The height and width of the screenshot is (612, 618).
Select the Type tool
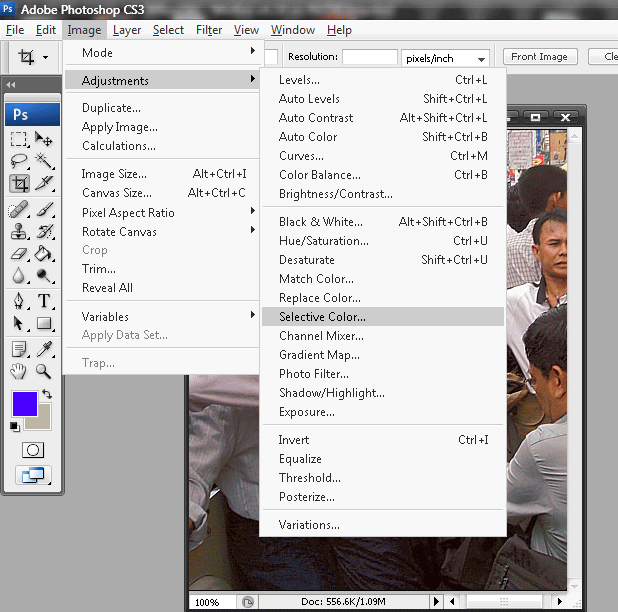[44, 301]
